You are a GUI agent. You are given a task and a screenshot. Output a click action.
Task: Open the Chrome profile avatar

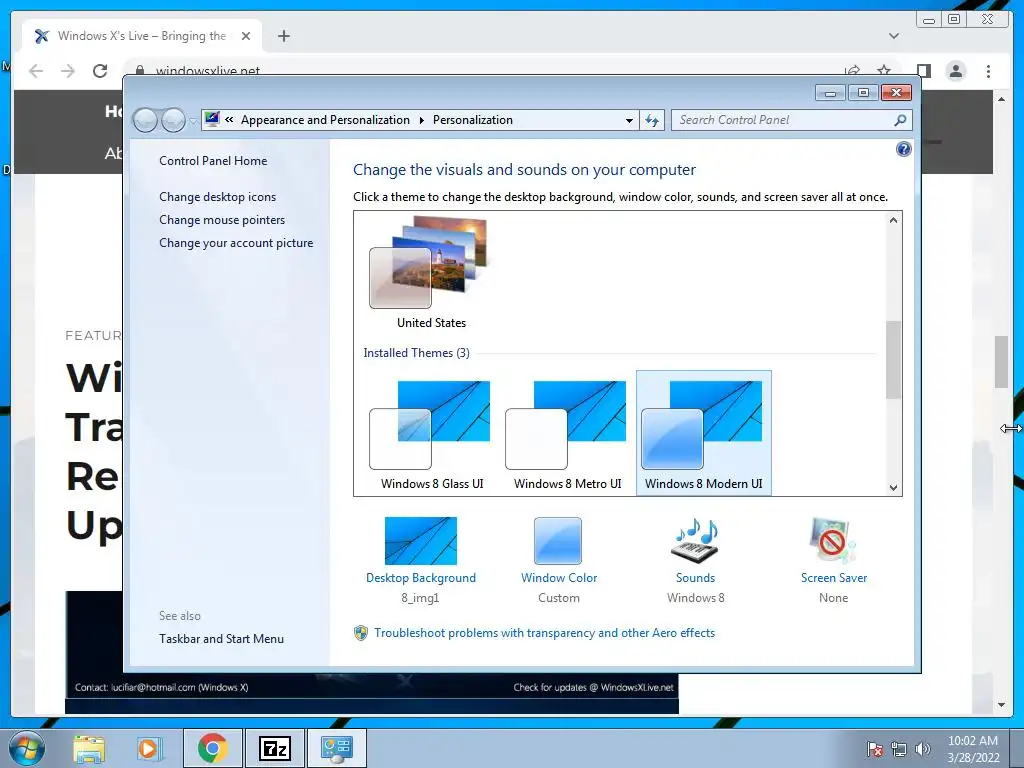pos(956,71)
